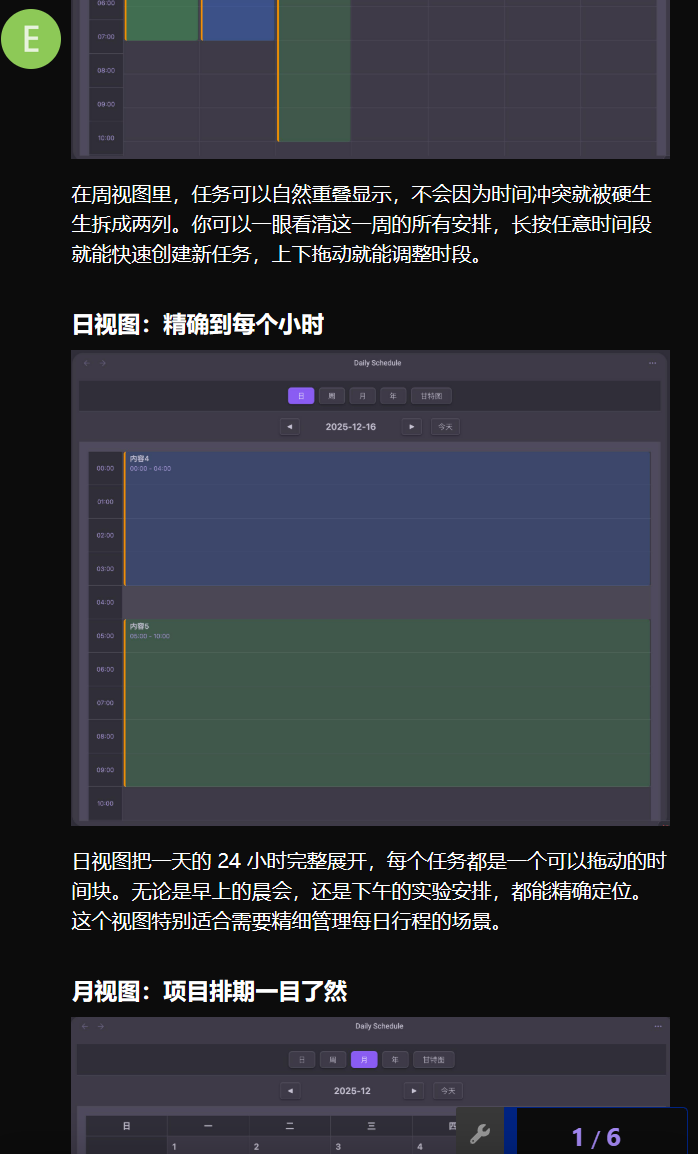Click next day arrow beside 2025-12-16
This screenshot has height=1154, width=698.
(x=411, y=427)
